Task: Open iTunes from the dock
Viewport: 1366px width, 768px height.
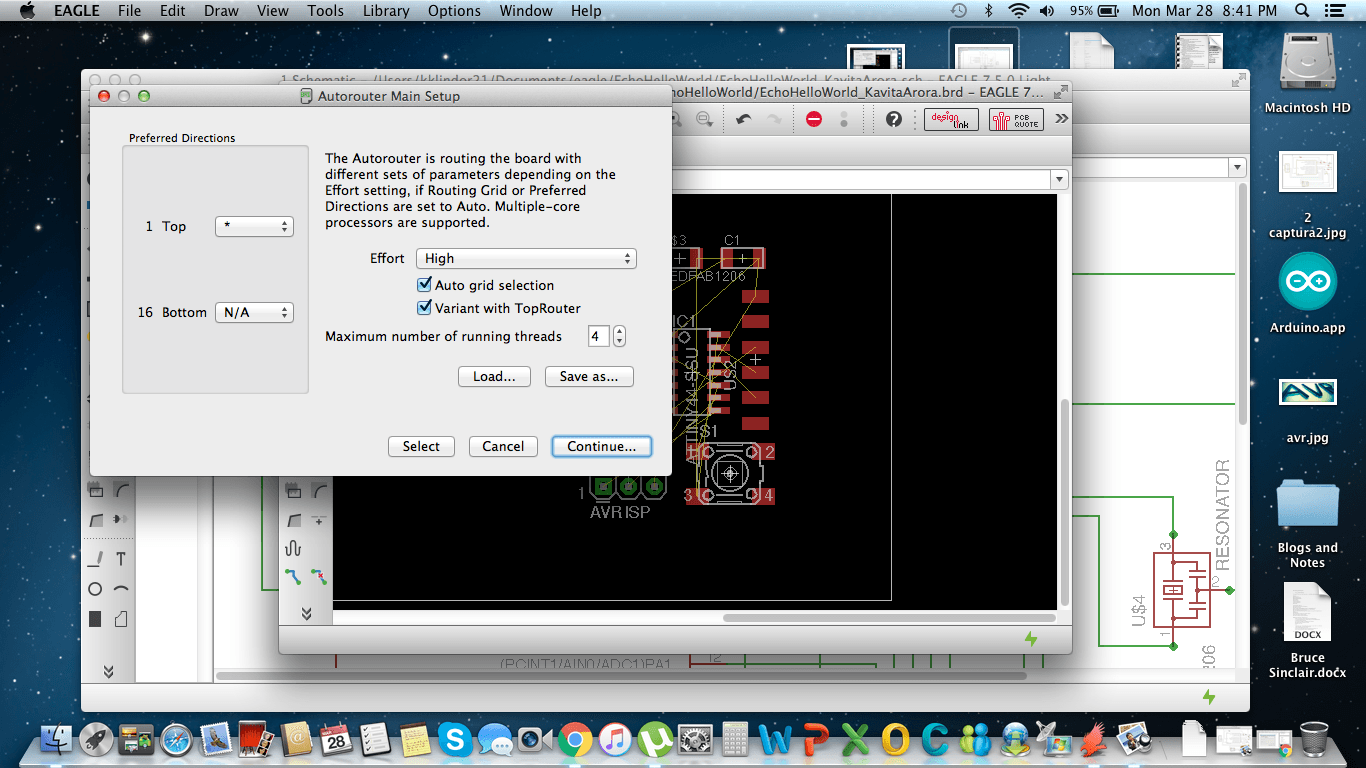Action: (x=615, y=740)
